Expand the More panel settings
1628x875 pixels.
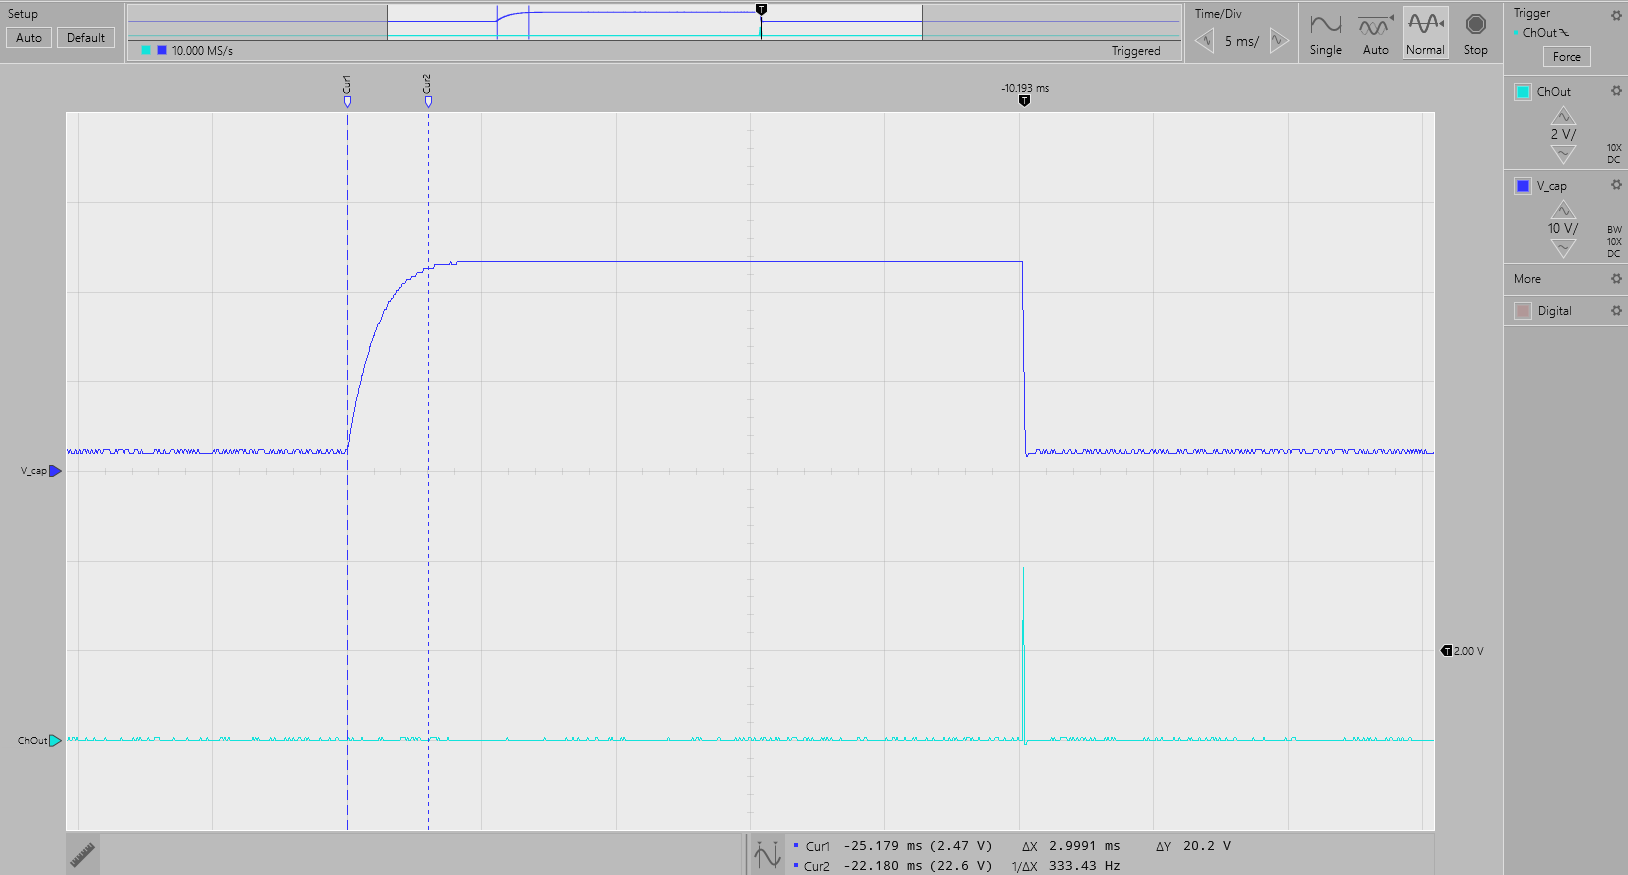tap(1616, 279)
